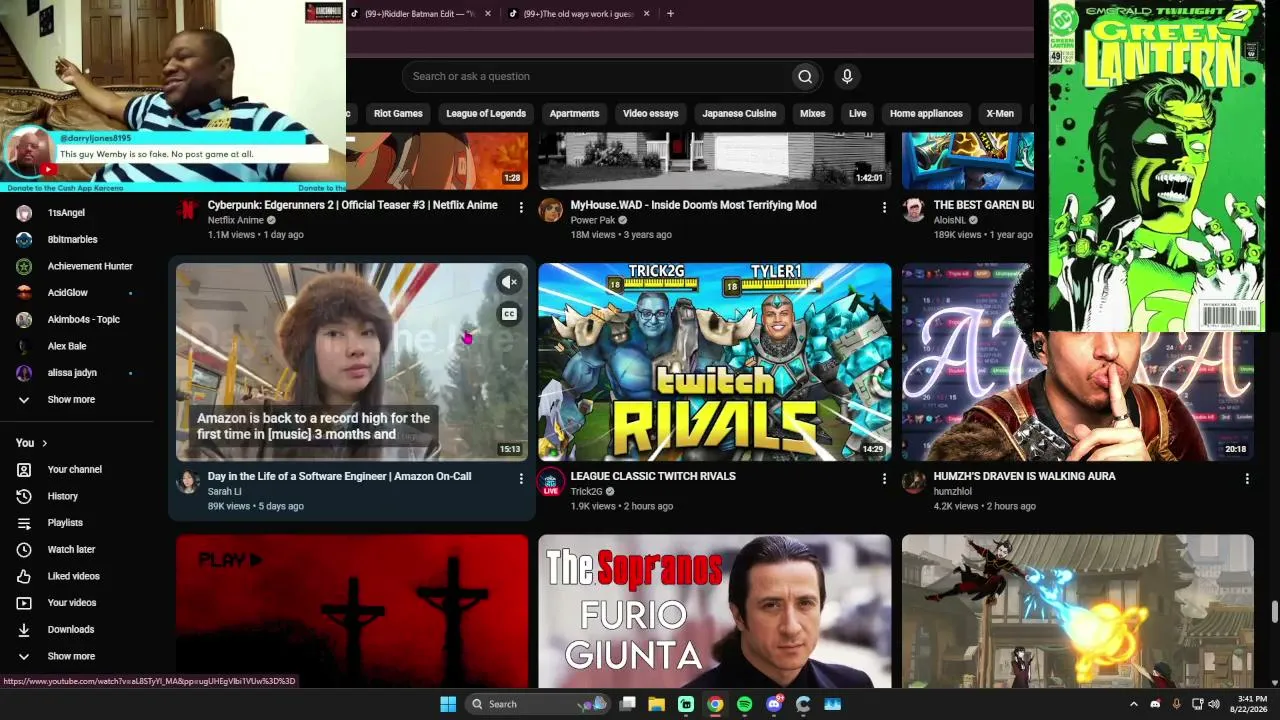
Task: Start voice search with the microphone icon
Action: coord(847,76)
